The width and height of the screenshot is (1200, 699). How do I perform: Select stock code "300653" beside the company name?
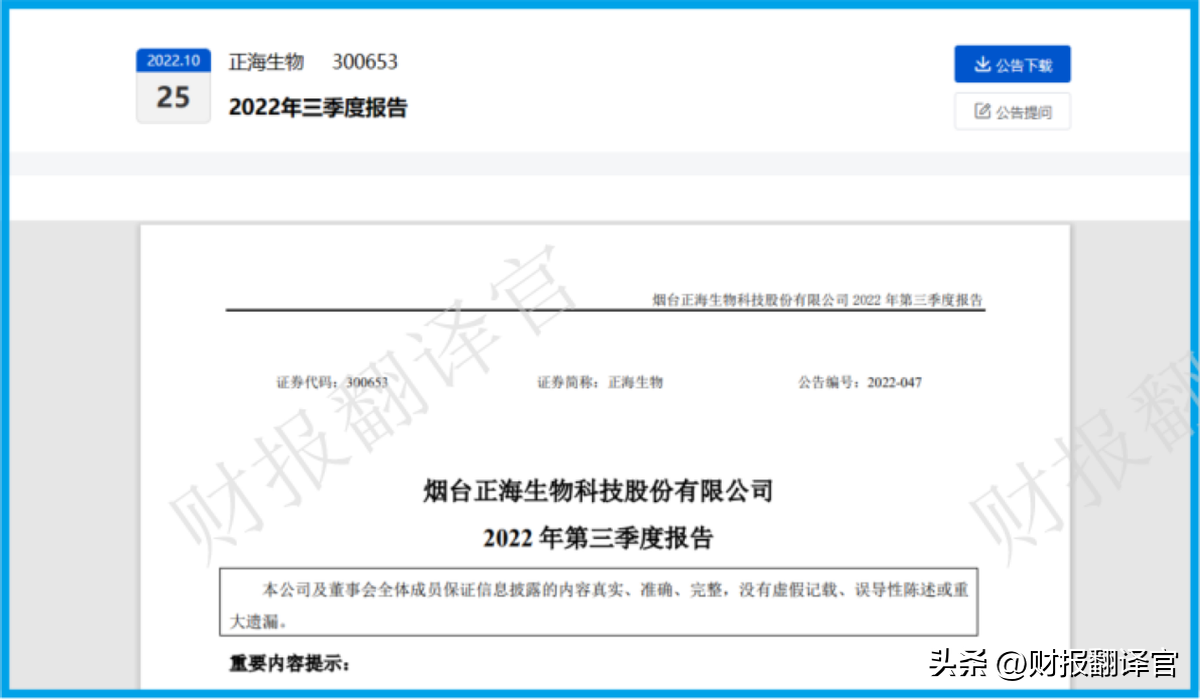pyautogui.click(x=365, y=62)
